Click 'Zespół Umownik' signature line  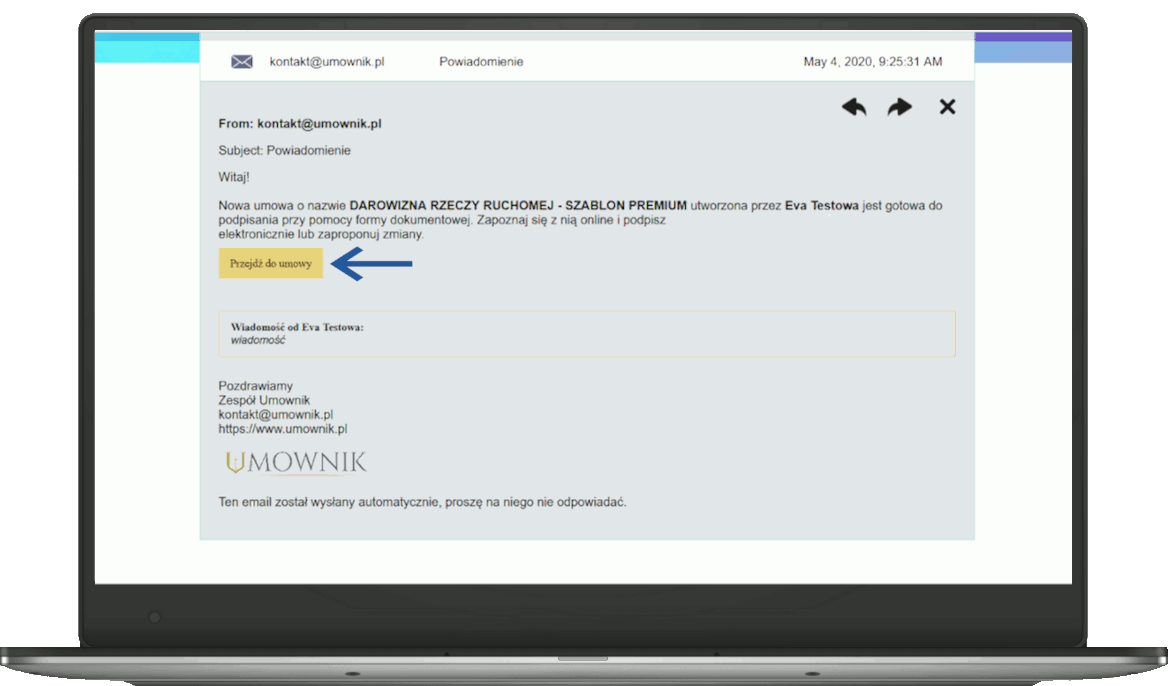coord(264,400)
